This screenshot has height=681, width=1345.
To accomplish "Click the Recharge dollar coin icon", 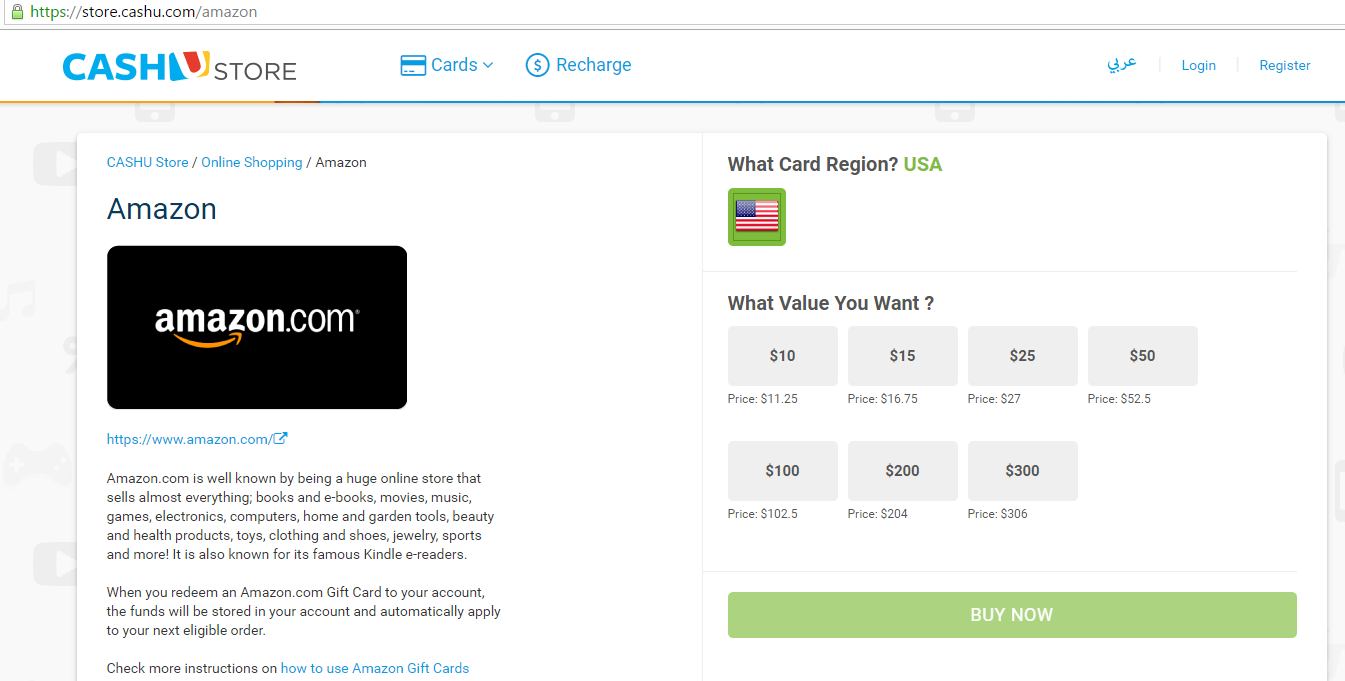I will pyautogui.click(x=537, y=66).
